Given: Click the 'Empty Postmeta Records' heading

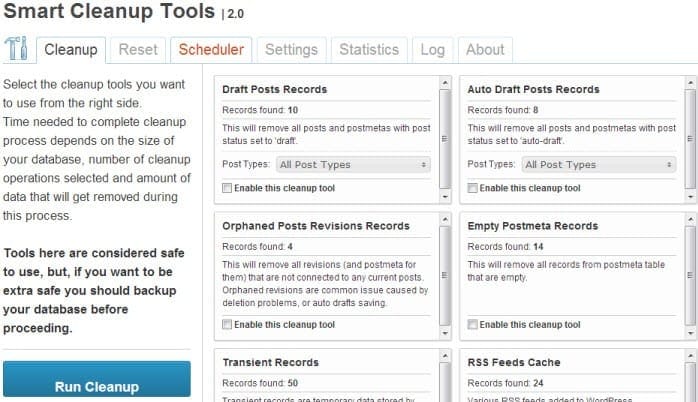Looking at the screenshot, I should click(x=532, y=226).
